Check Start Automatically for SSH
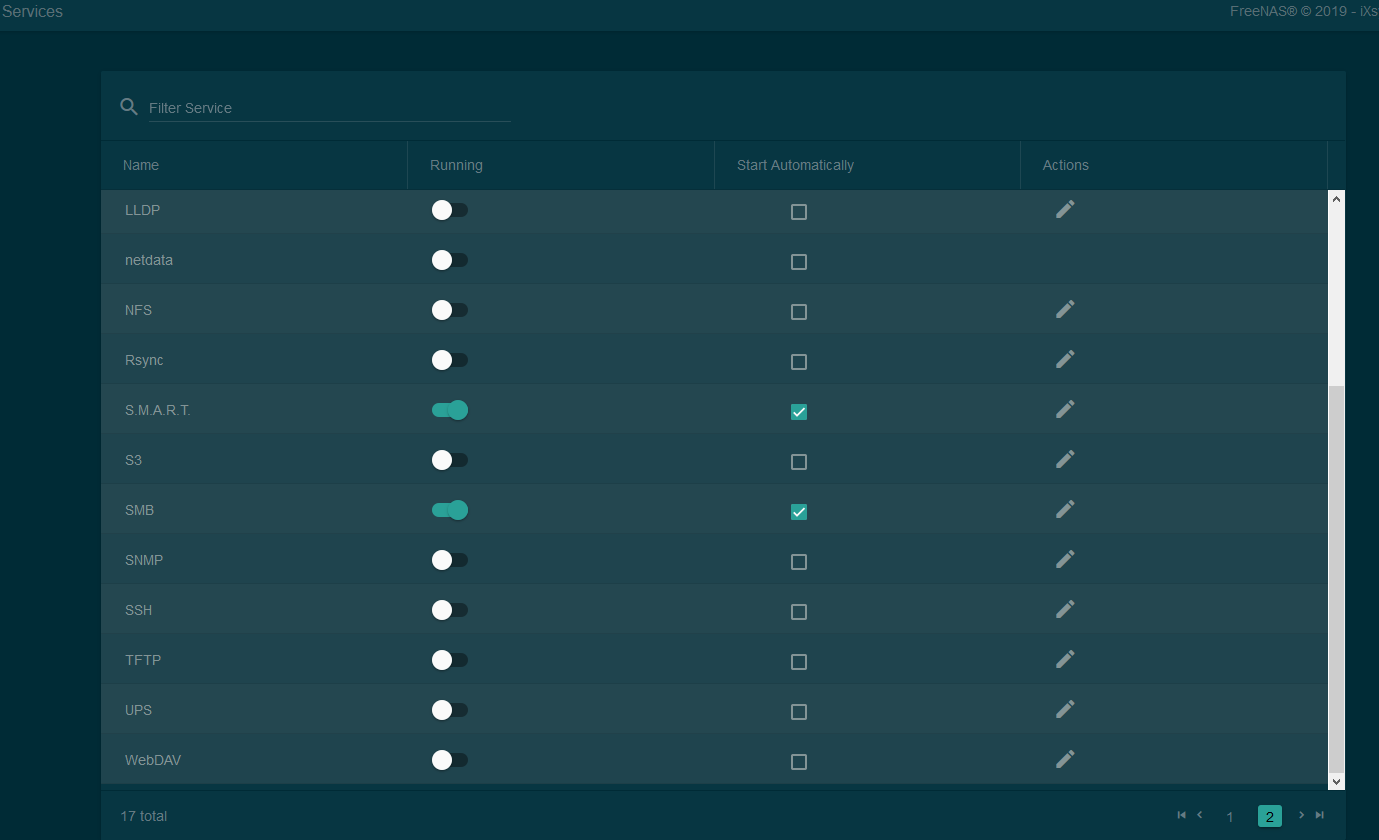This screenshot has height=840, width=1379. click(799, 612)
